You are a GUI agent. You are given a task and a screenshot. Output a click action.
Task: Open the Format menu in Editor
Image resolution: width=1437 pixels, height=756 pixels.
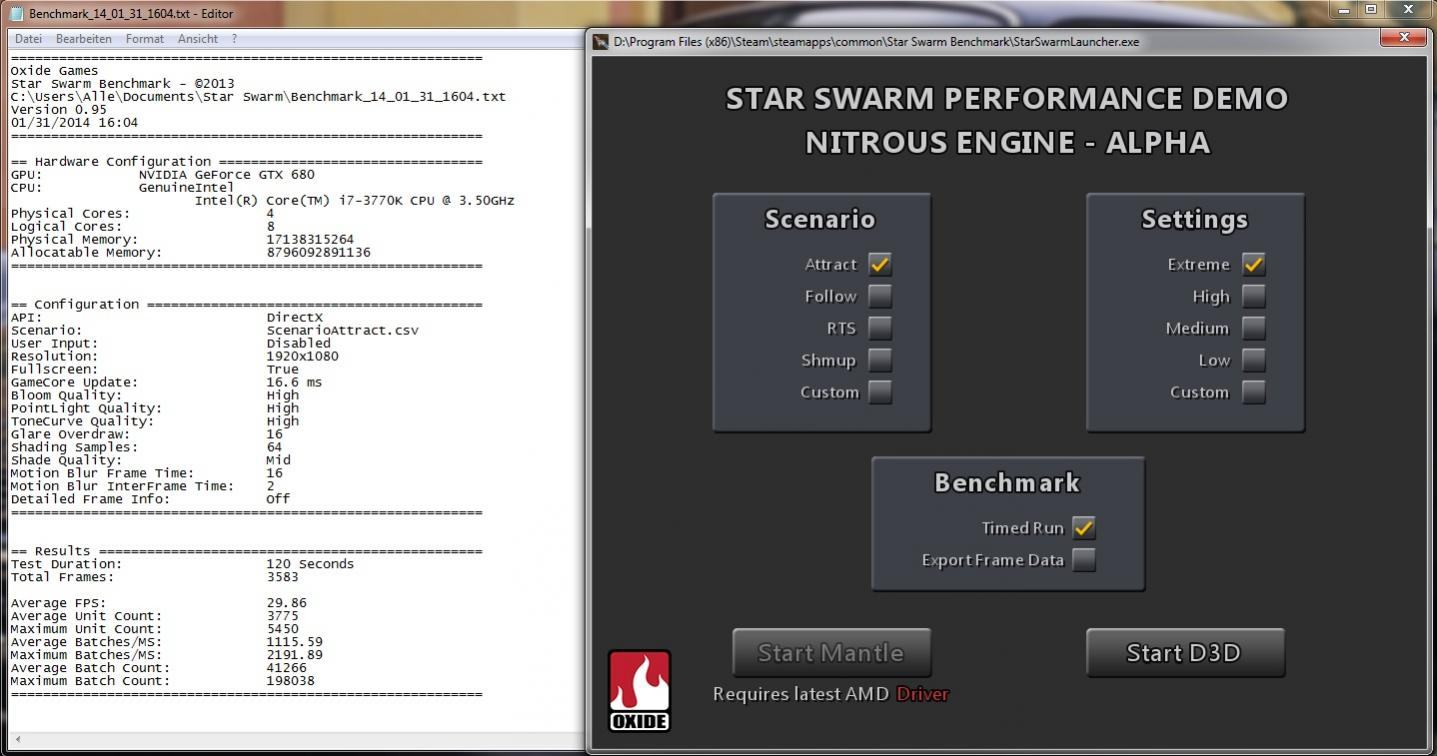145,39
